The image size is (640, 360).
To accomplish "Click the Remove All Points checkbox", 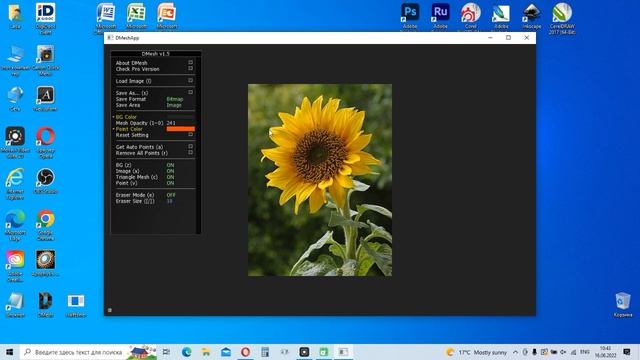I will [x=190, y=153].
